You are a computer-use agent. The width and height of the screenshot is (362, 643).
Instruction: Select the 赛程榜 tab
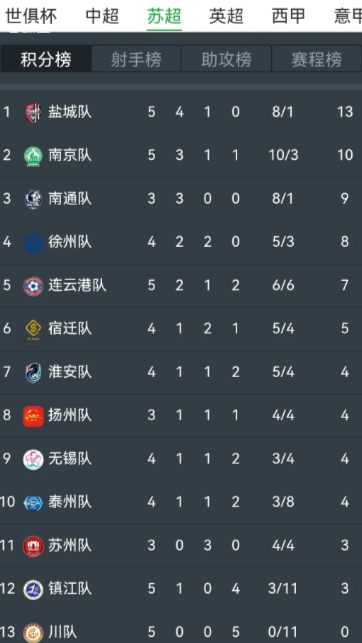point(316,59)
